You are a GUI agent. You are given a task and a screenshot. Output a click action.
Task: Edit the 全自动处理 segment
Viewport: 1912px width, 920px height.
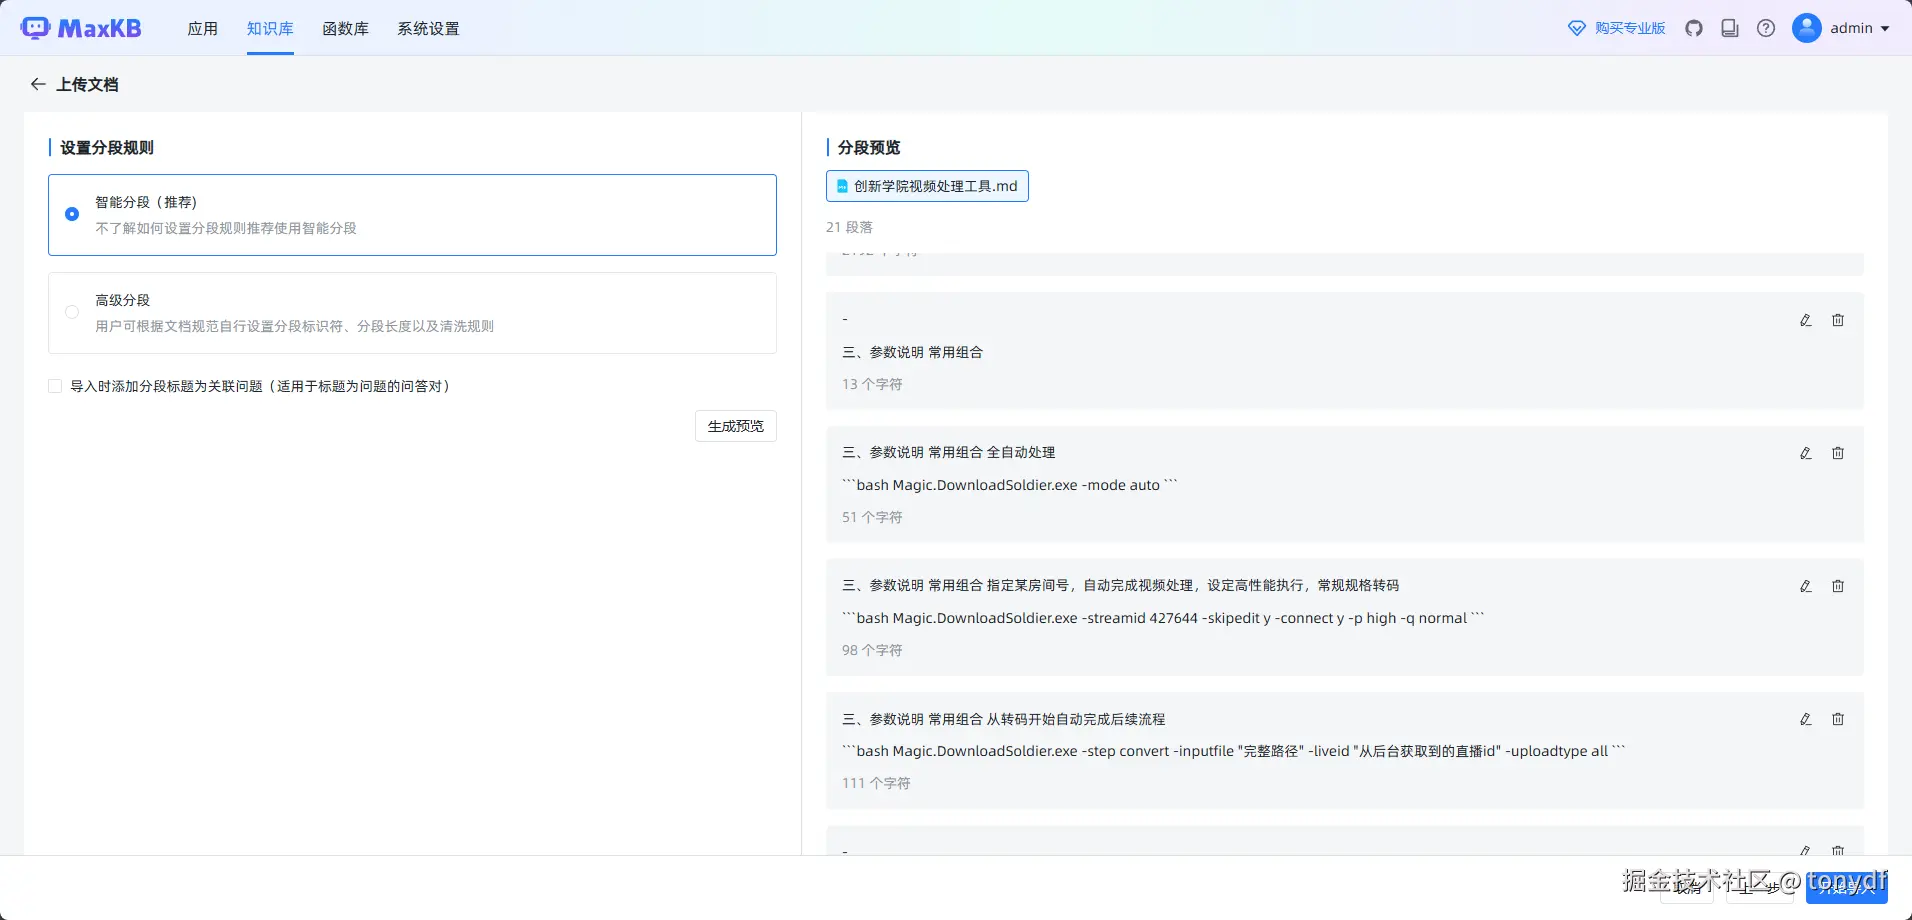pos(1806,453)
